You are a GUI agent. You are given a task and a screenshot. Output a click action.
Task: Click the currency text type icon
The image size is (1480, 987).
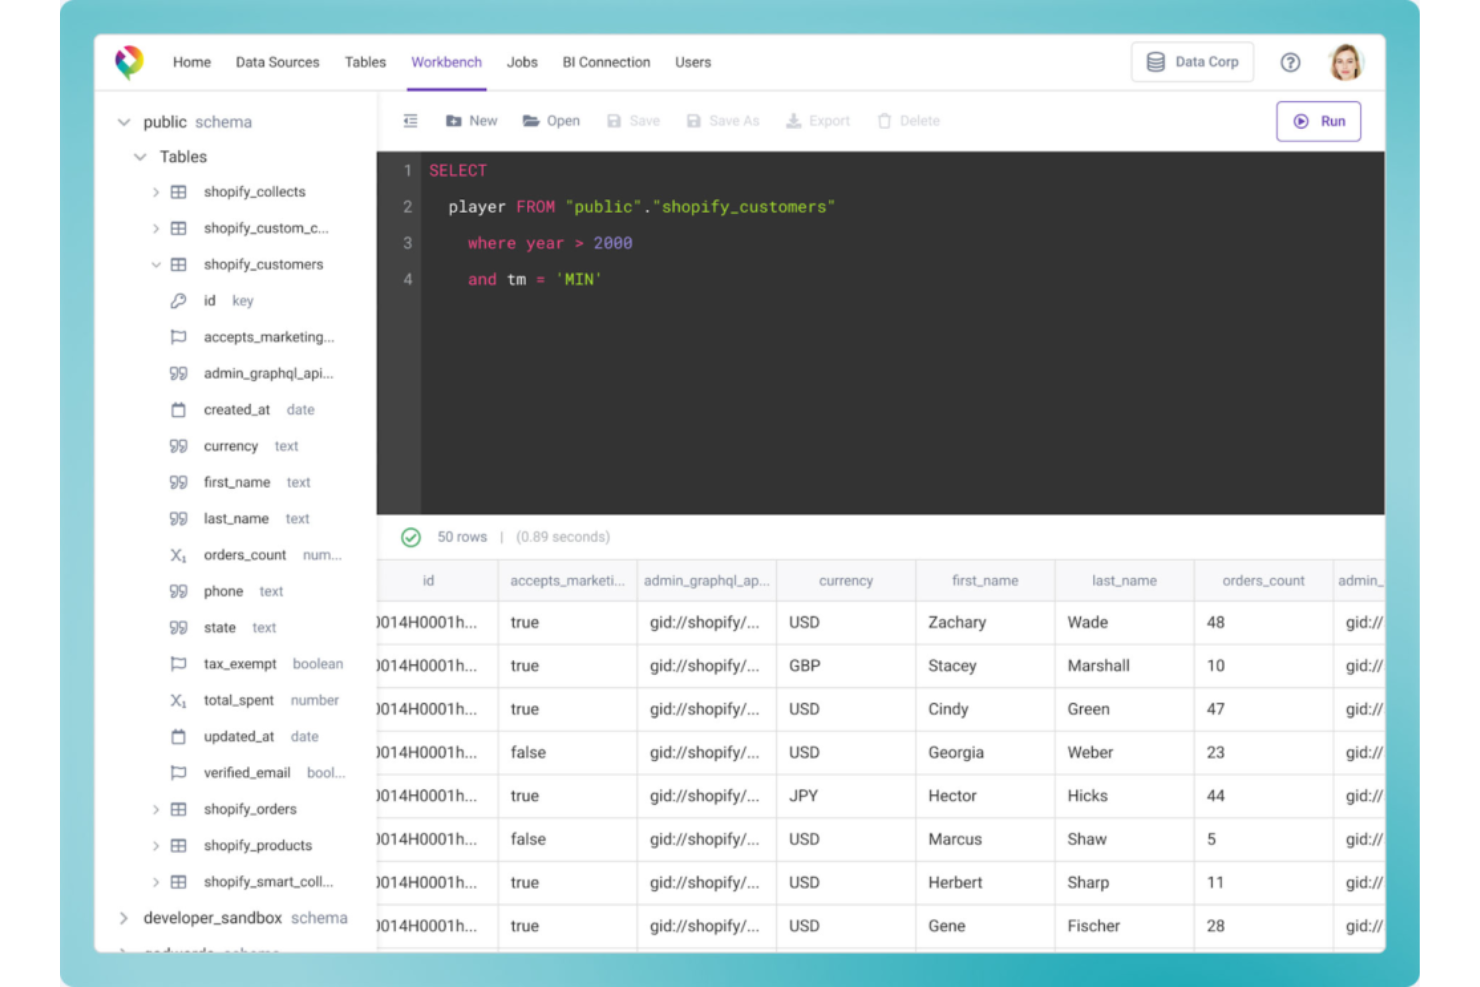(x=178, y=446)
